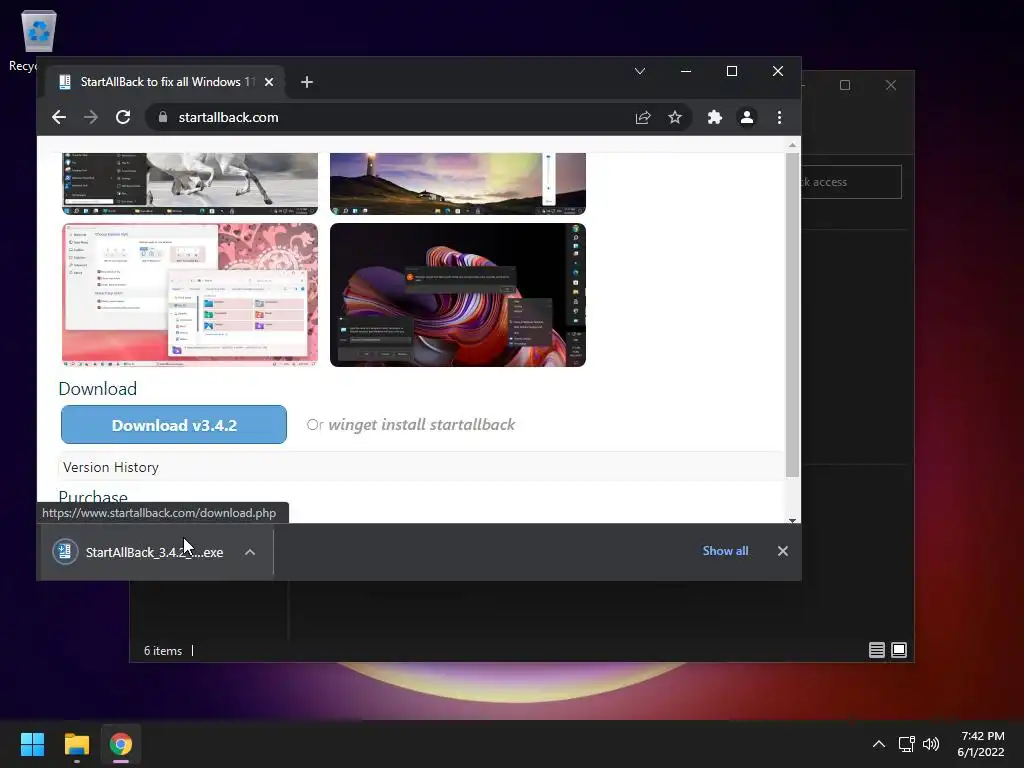
Task: Share this page using the share icon
Action: click(643, 118)
